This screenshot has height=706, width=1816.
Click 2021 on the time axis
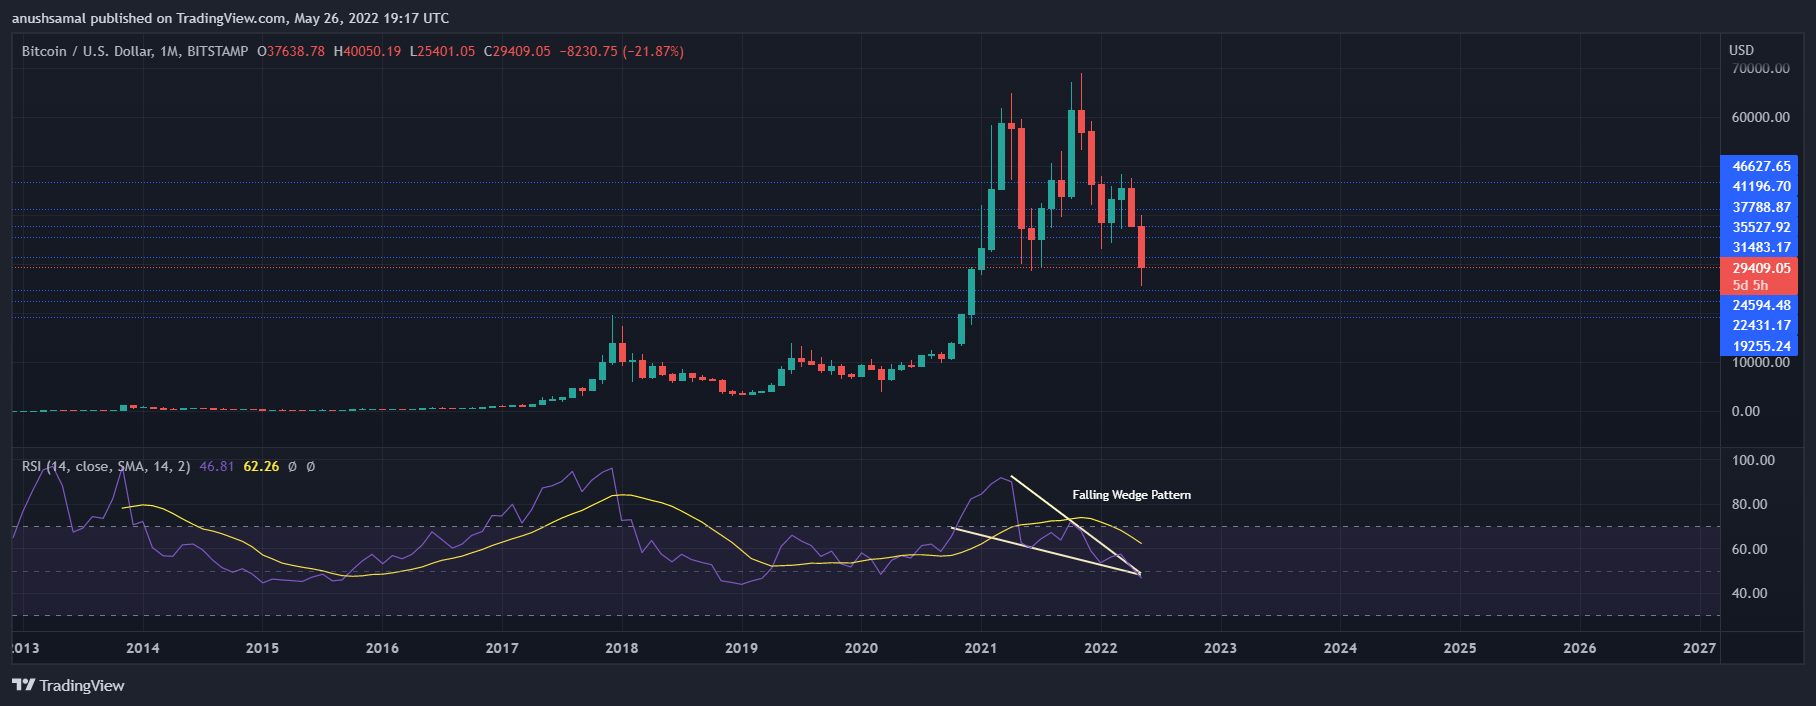click(980, 648)
